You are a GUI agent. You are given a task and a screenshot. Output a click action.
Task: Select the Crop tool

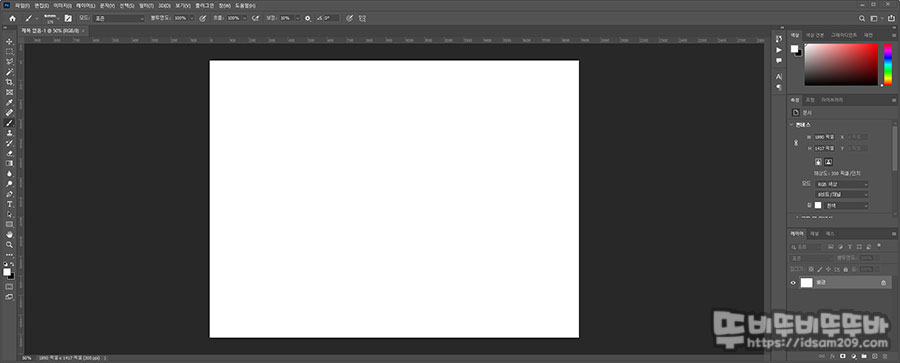(9, 82)
